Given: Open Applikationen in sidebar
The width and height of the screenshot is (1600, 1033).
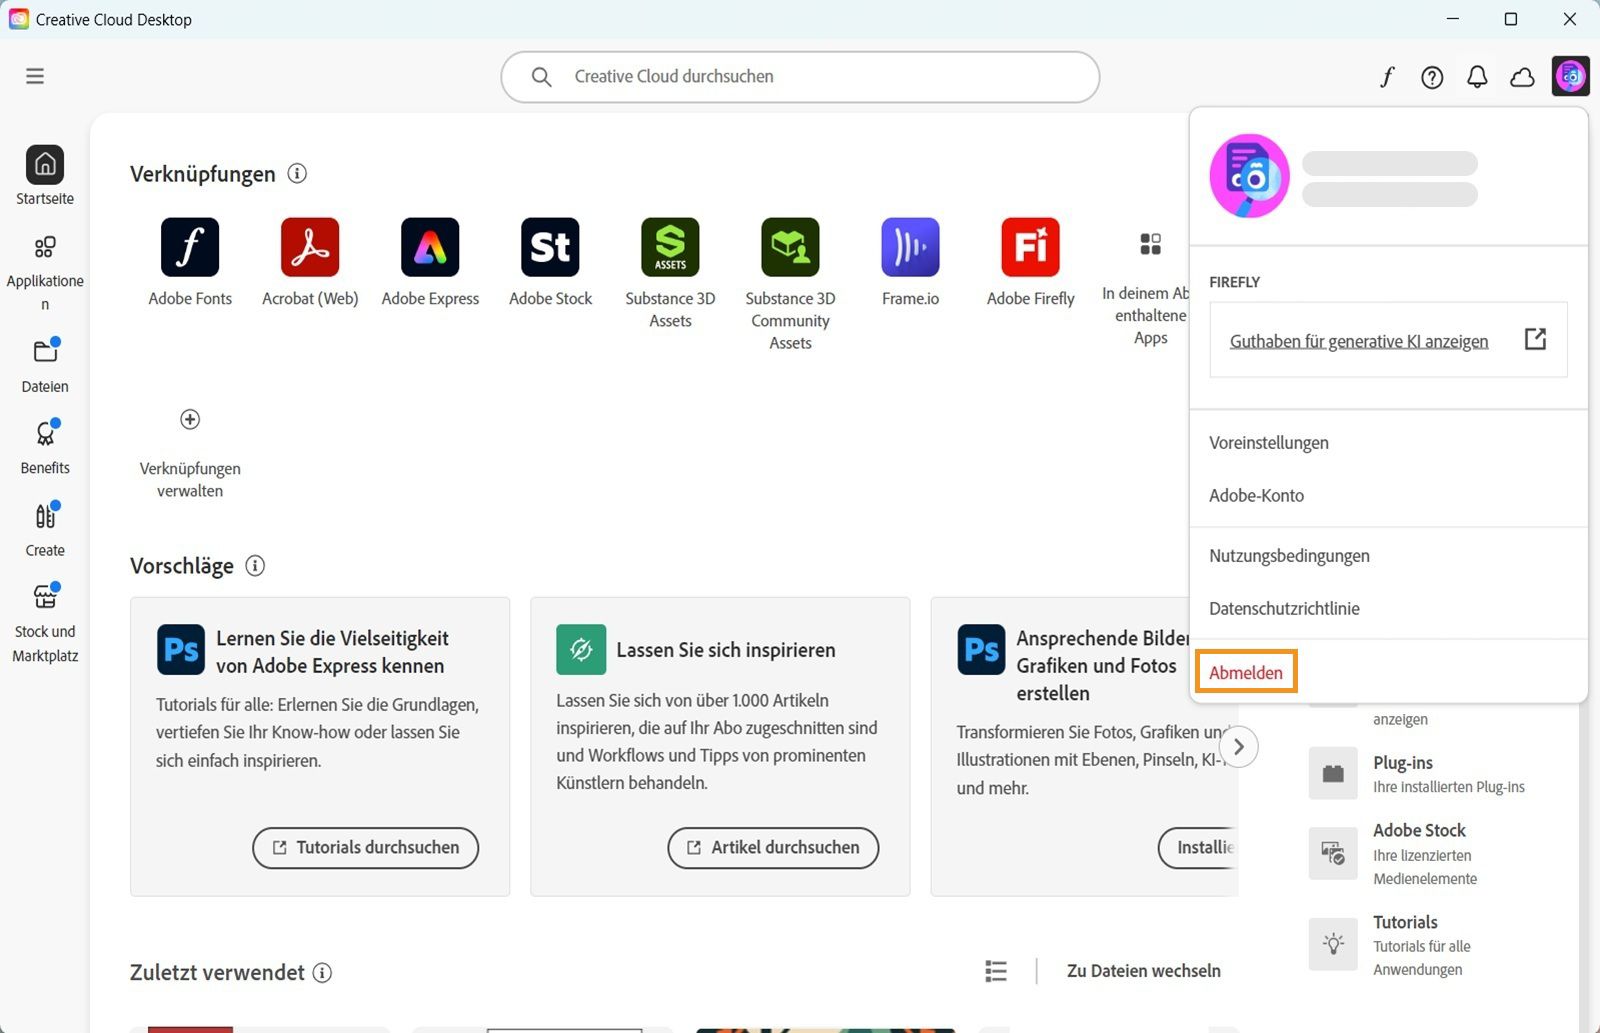Looking at the screenshot, I should [45, 274].
